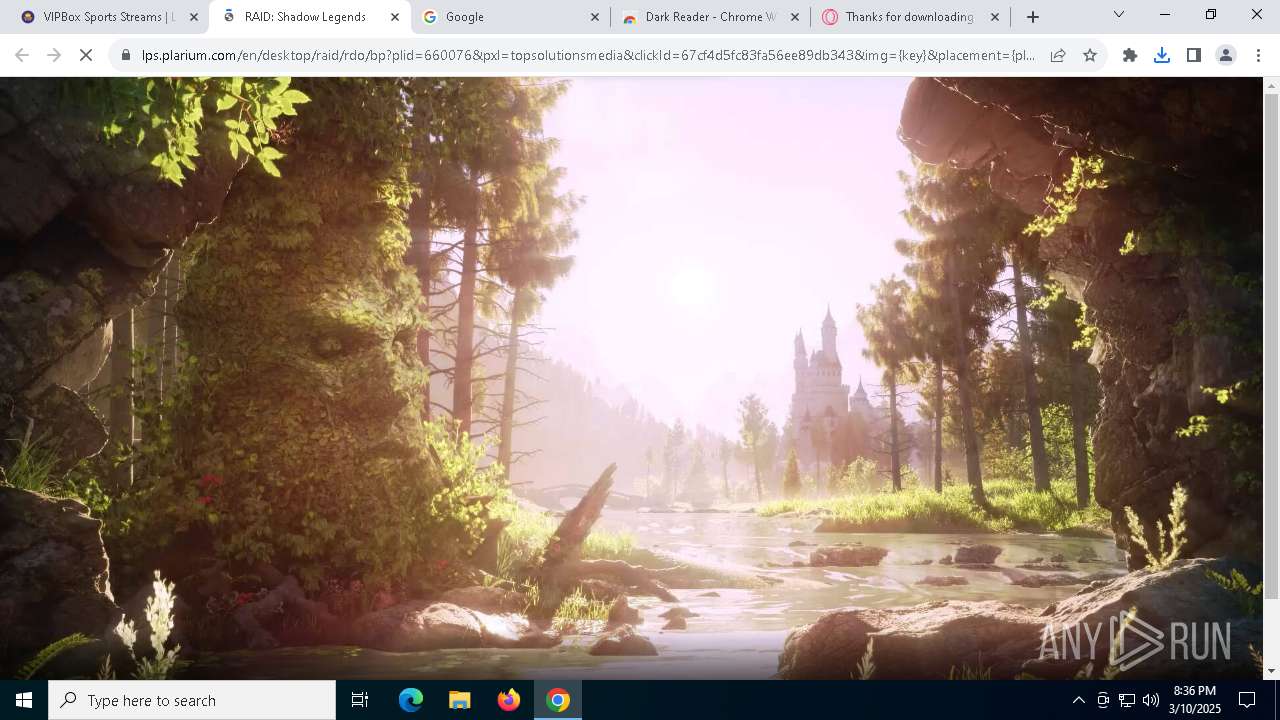Image resolution: width=1280 pixels, height=720 pixels.
Task: Open the Windows Start menu
Action: click(24, 700)
